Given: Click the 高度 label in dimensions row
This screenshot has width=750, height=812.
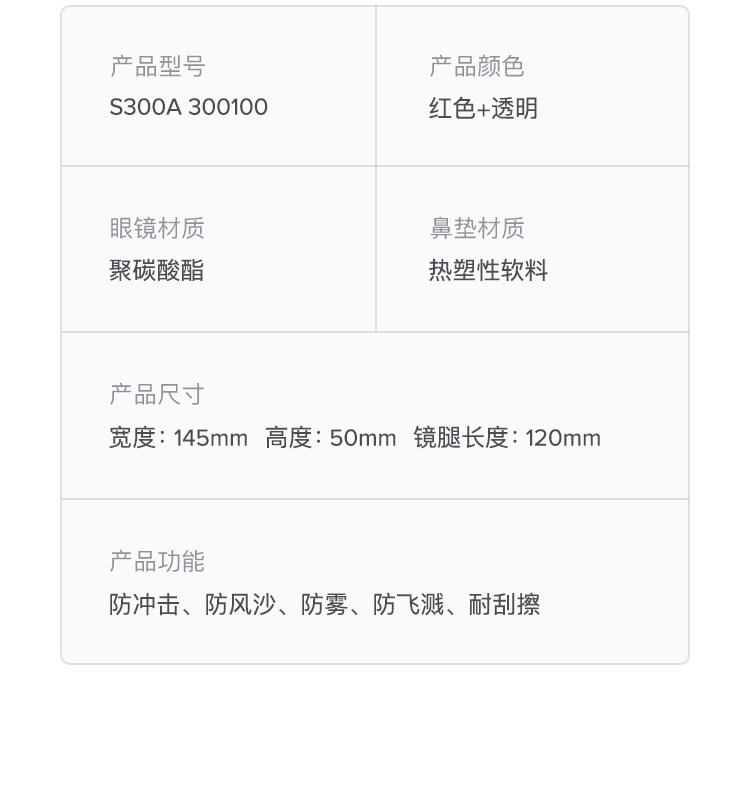Looking at the screenshot, I should click(x=289, y=438).
